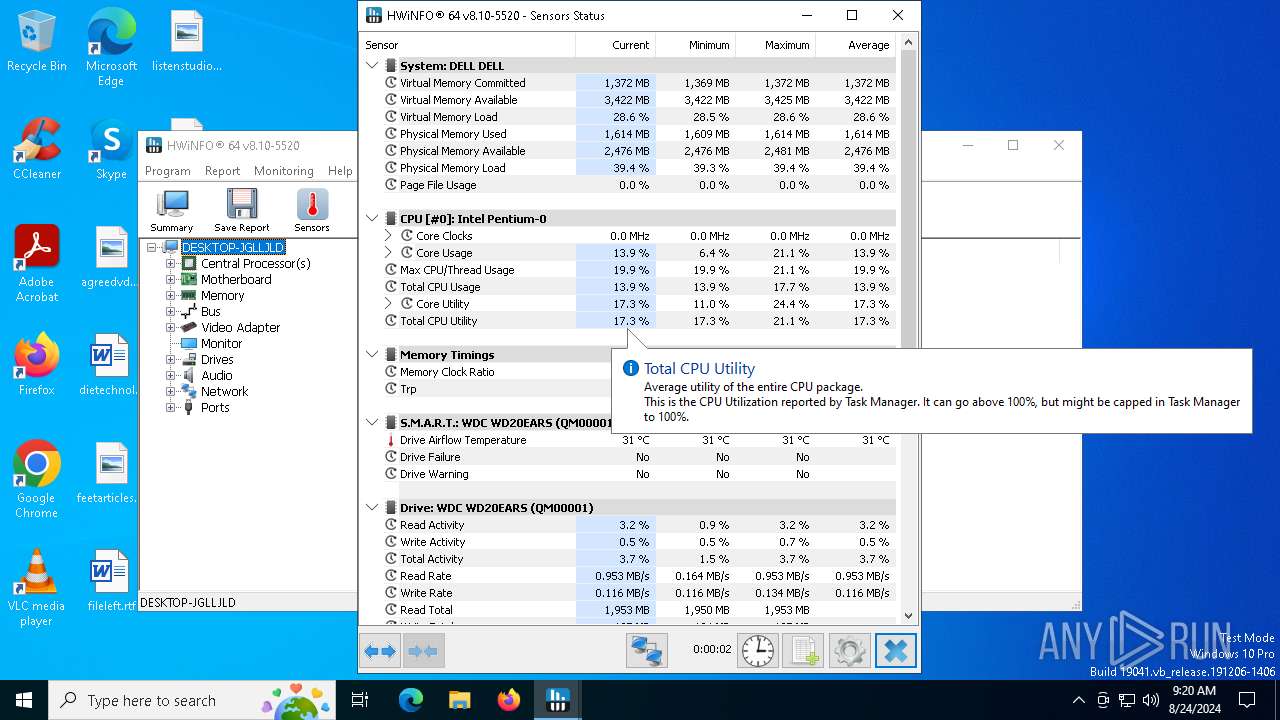Open VLC media player desktop shortcut
This screenshot has width=1280, height=720.
[37, 587]
